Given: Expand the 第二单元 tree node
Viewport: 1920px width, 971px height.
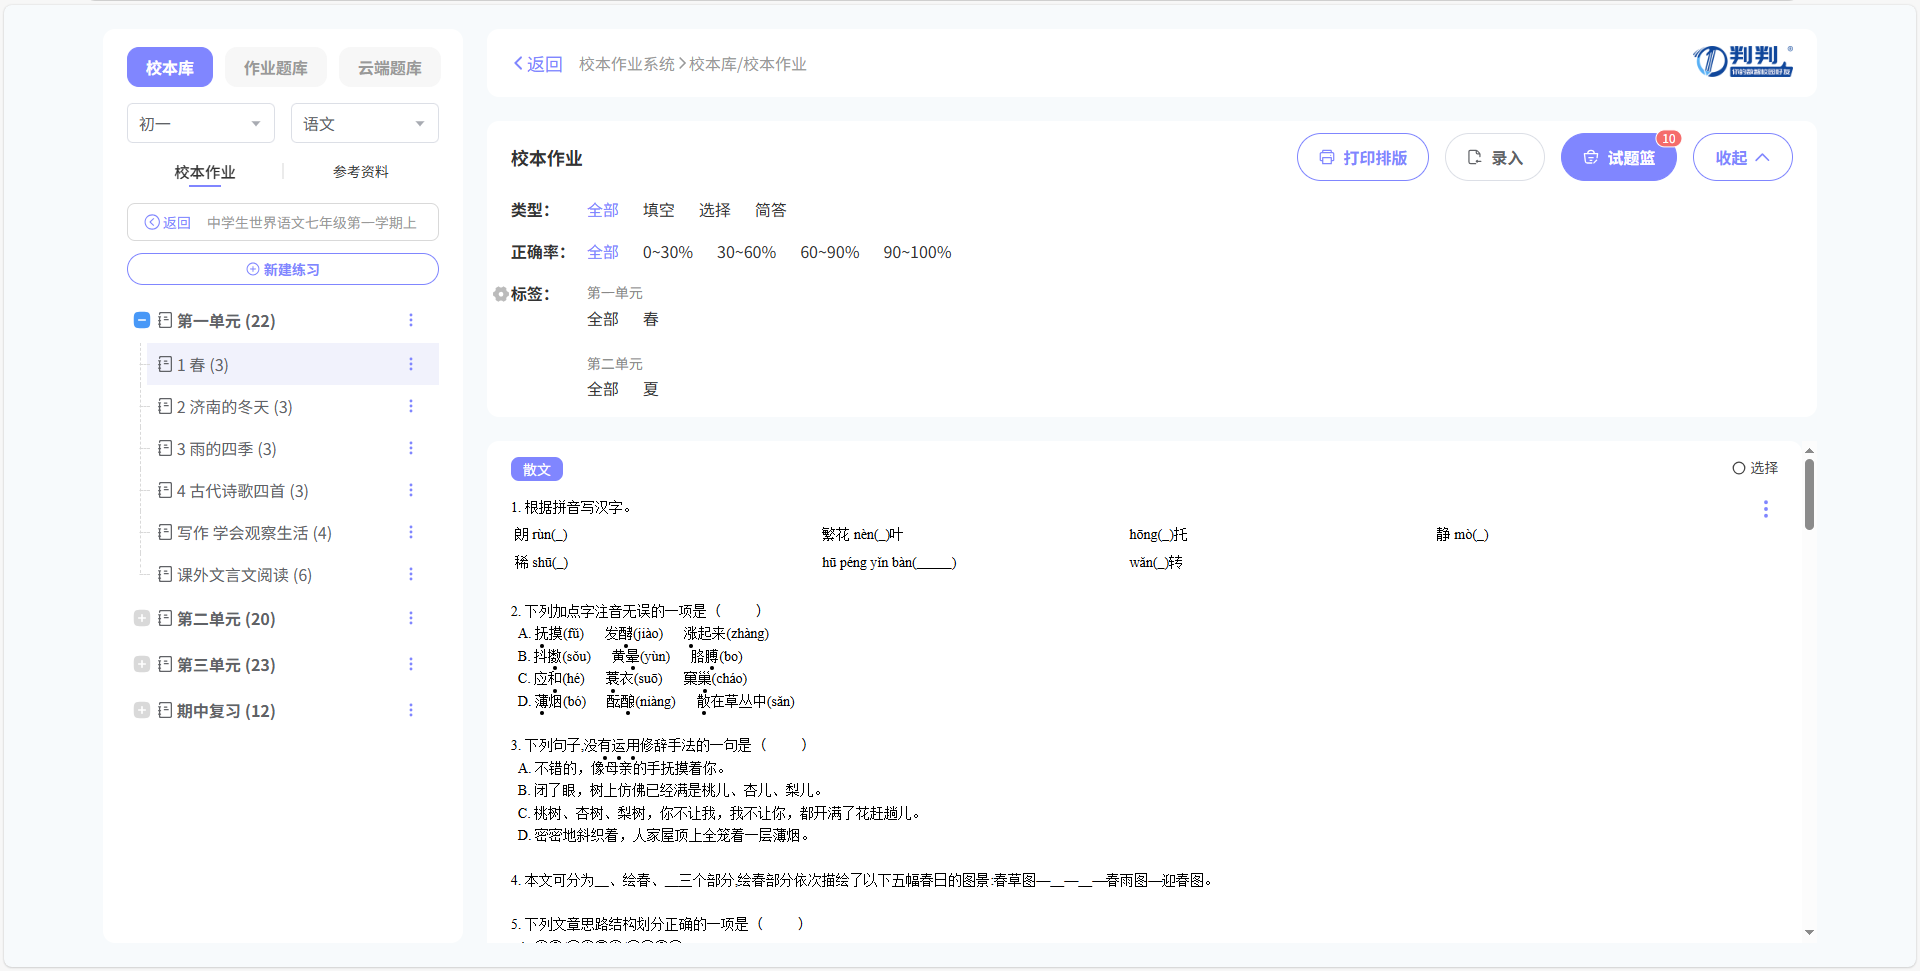Looking at the screenshot, I should pyautogui.click(x=142, y=618).
